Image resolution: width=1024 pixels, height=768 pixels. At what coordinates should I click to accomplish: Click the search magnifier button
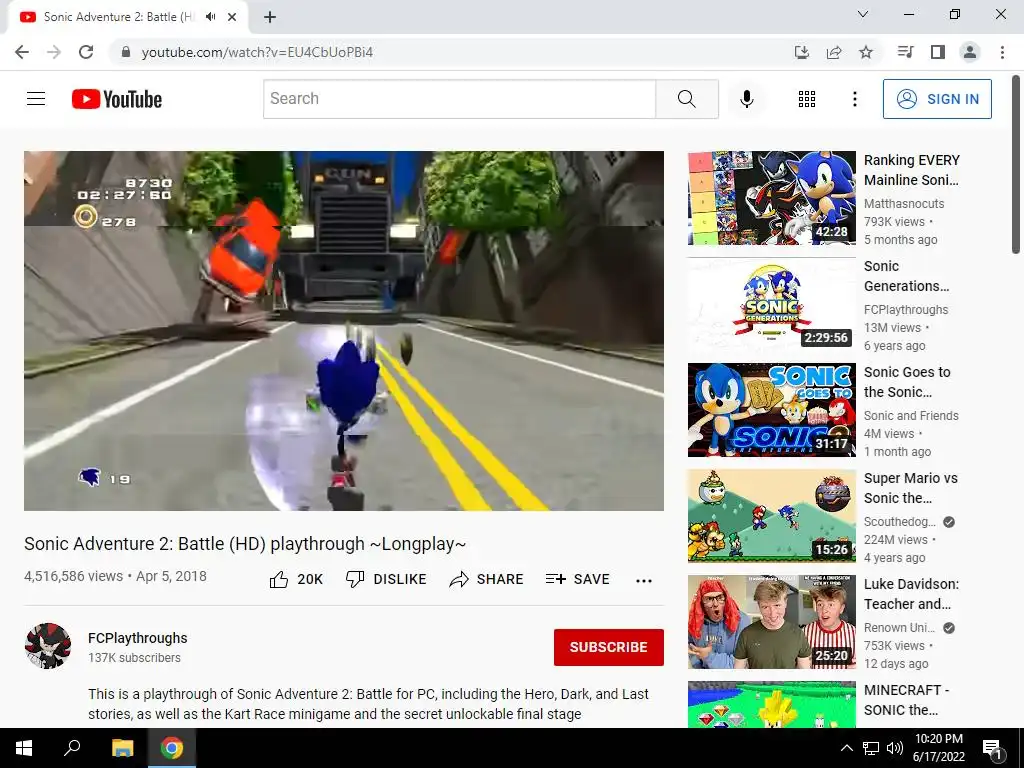click(x=686, y=99)
